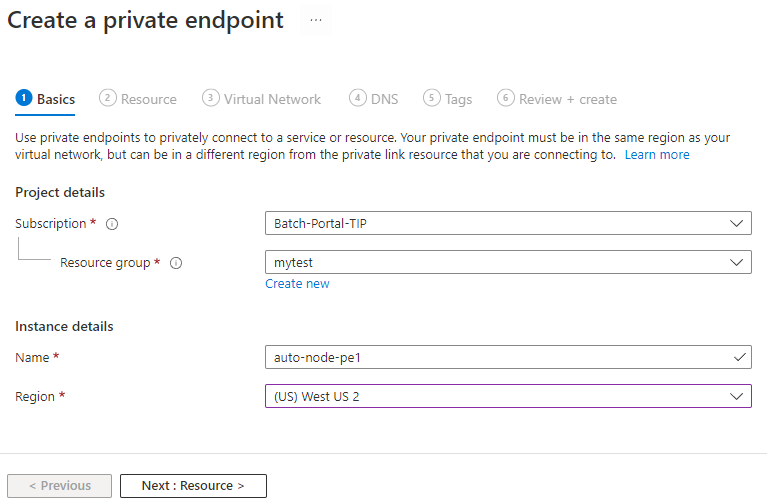Viewport: 767px width, 503px height.
Task: Open the DNS tab
Action: click(384, 99)
